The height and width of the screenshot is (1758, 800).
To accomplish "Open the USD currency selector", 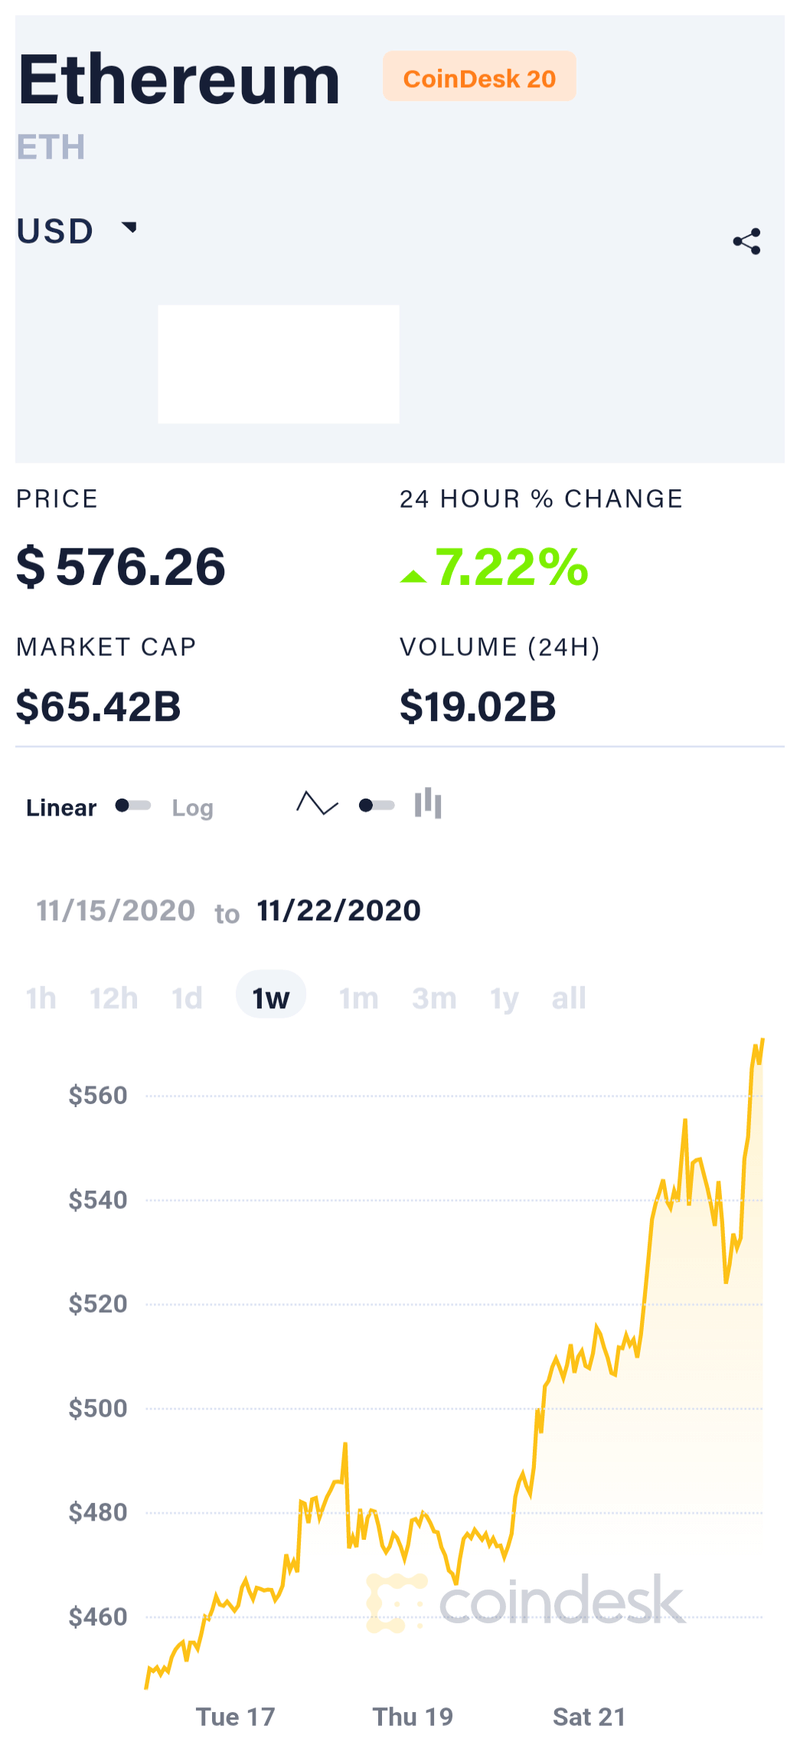I will point(77,231).
